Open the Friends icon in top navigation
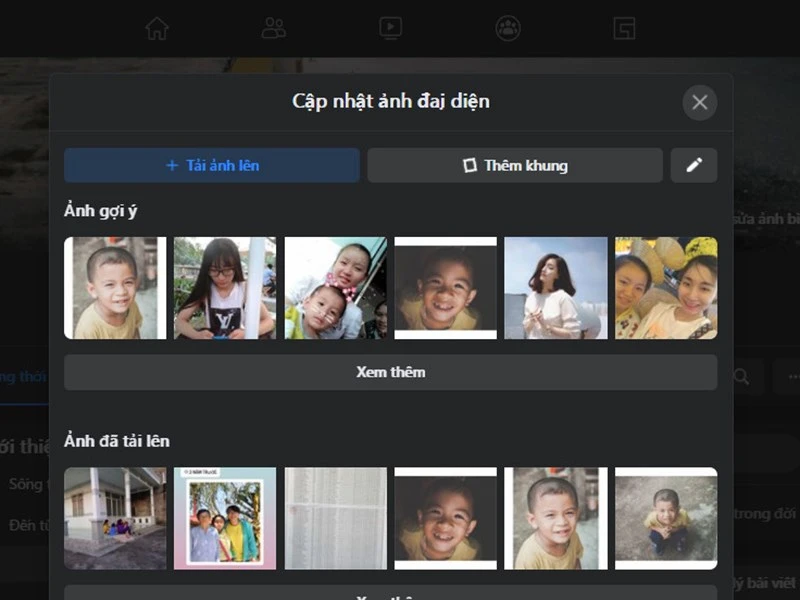800x600 pixels. (x=274, y=29)
